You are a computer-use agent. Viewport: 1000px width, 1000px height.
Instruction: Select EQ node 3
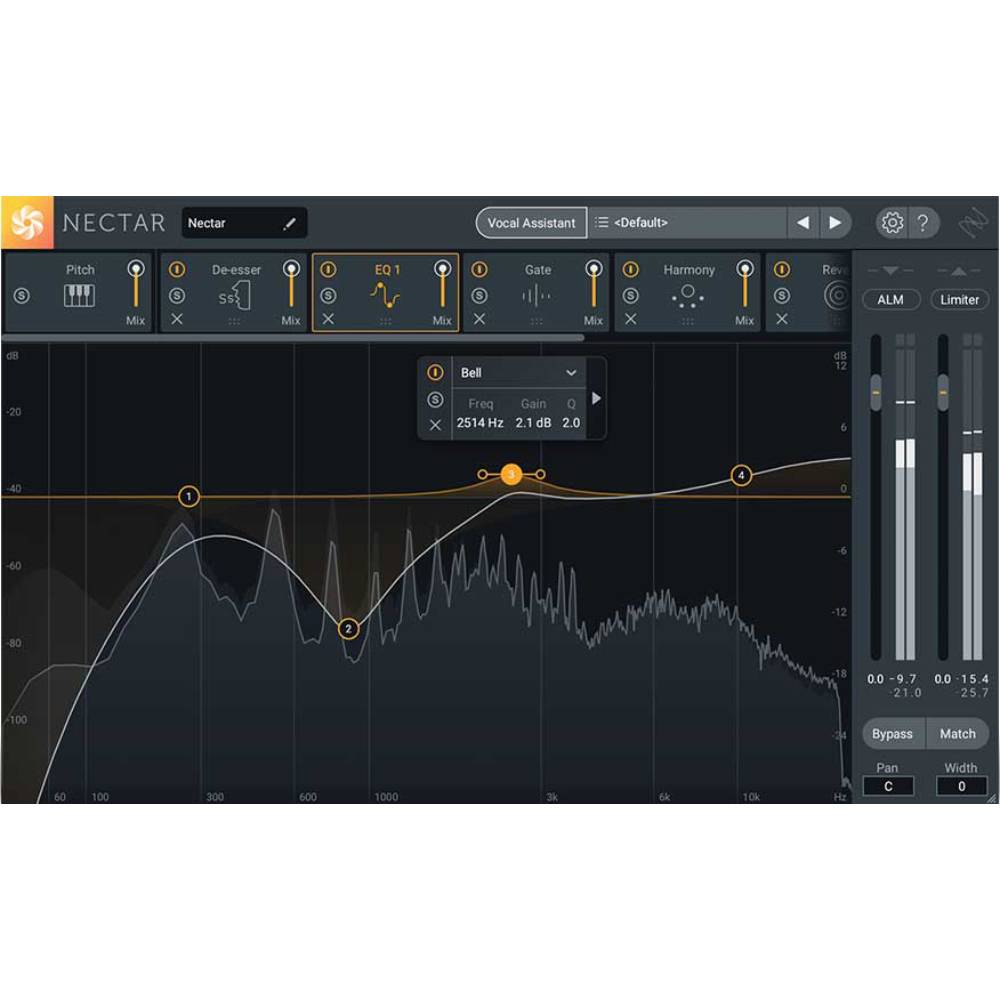point(511,474)
